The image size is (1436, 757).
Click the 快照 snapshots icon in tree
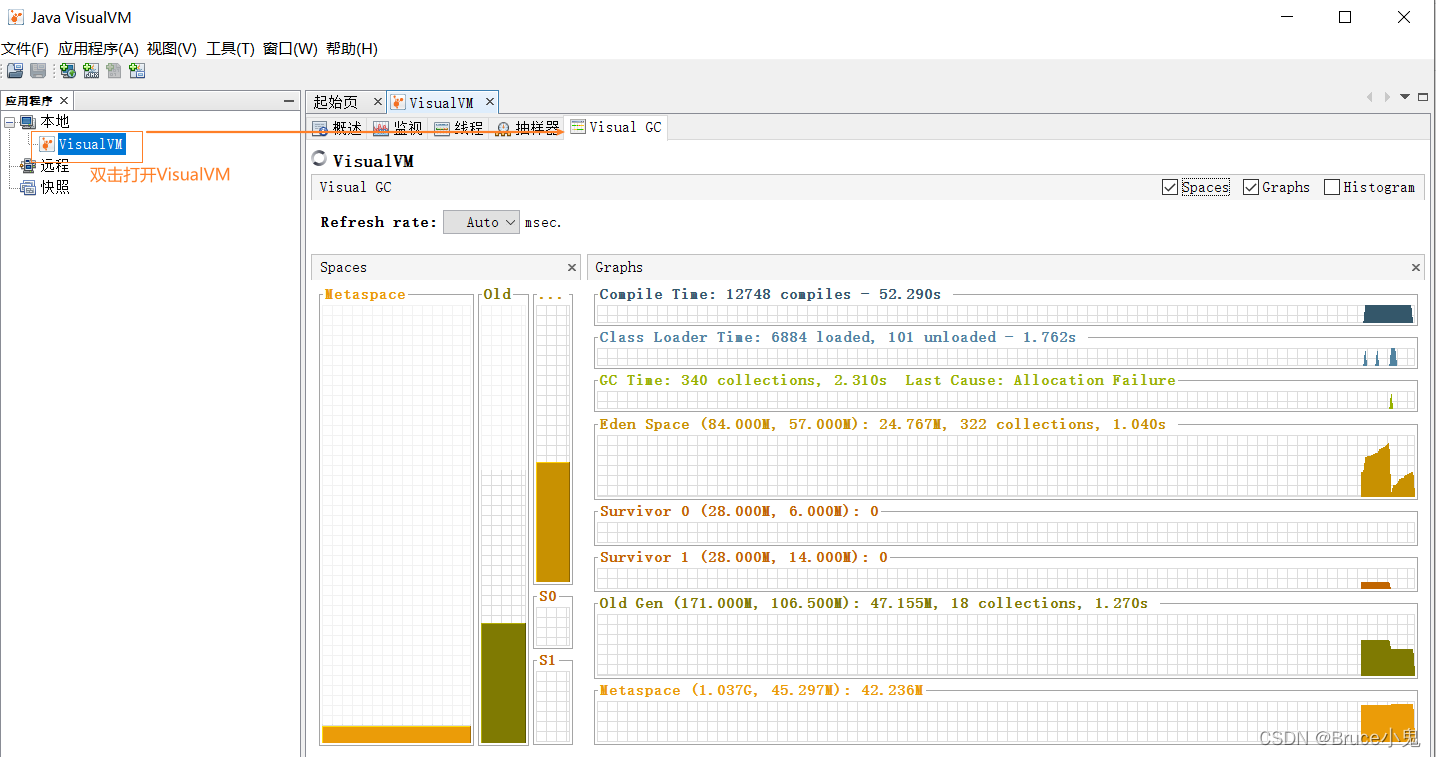(x=28, y=187)
